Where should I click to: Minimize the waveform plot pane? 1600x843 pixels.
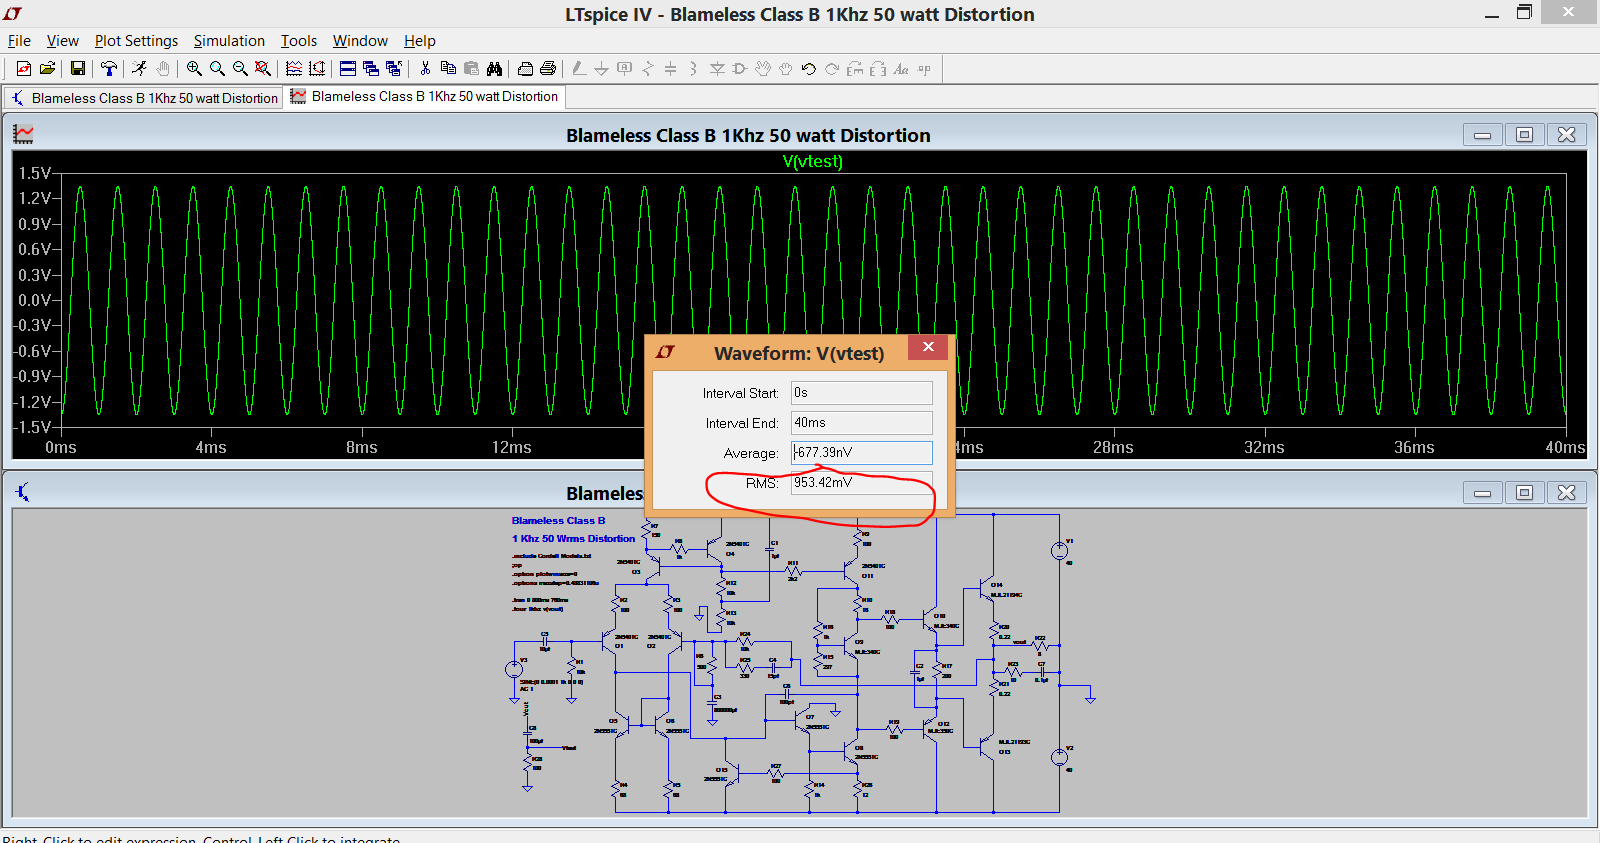click(x=1482, y=135)
